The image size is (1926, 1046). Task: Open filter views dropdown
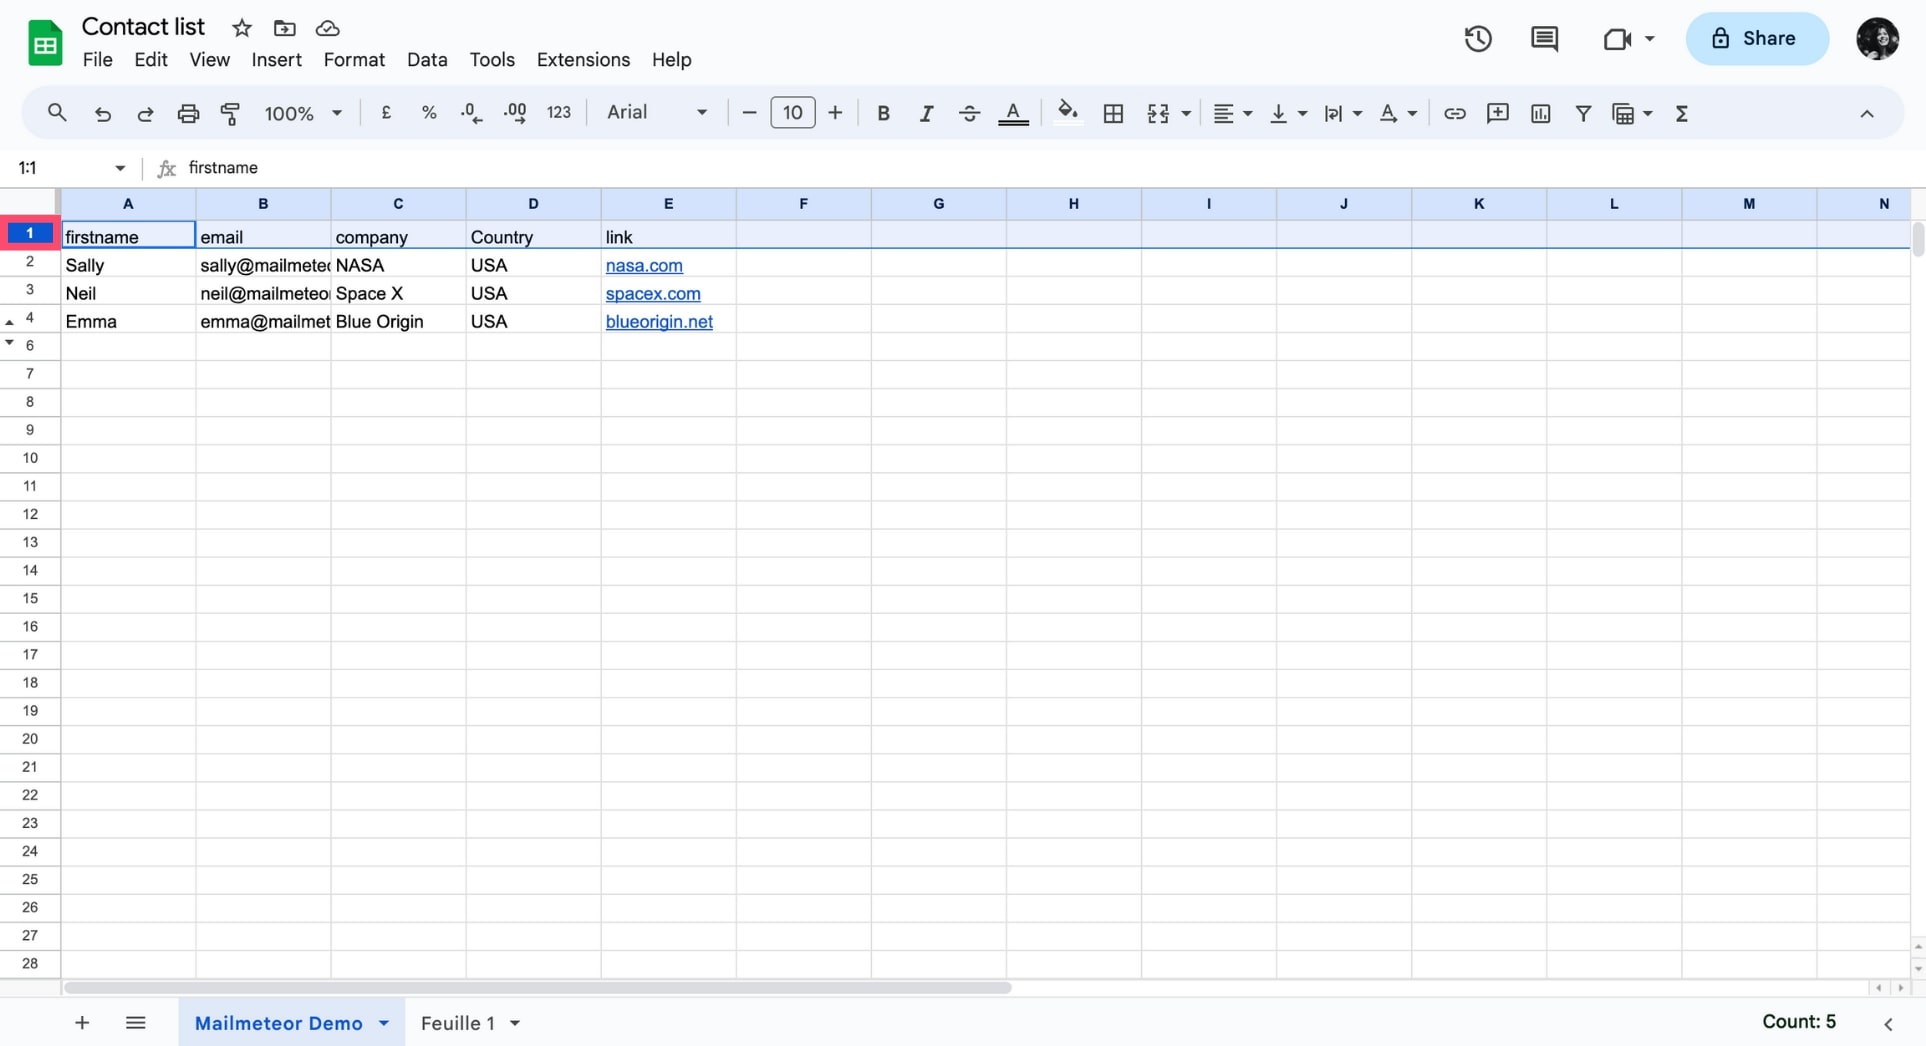click(1648, 114)
